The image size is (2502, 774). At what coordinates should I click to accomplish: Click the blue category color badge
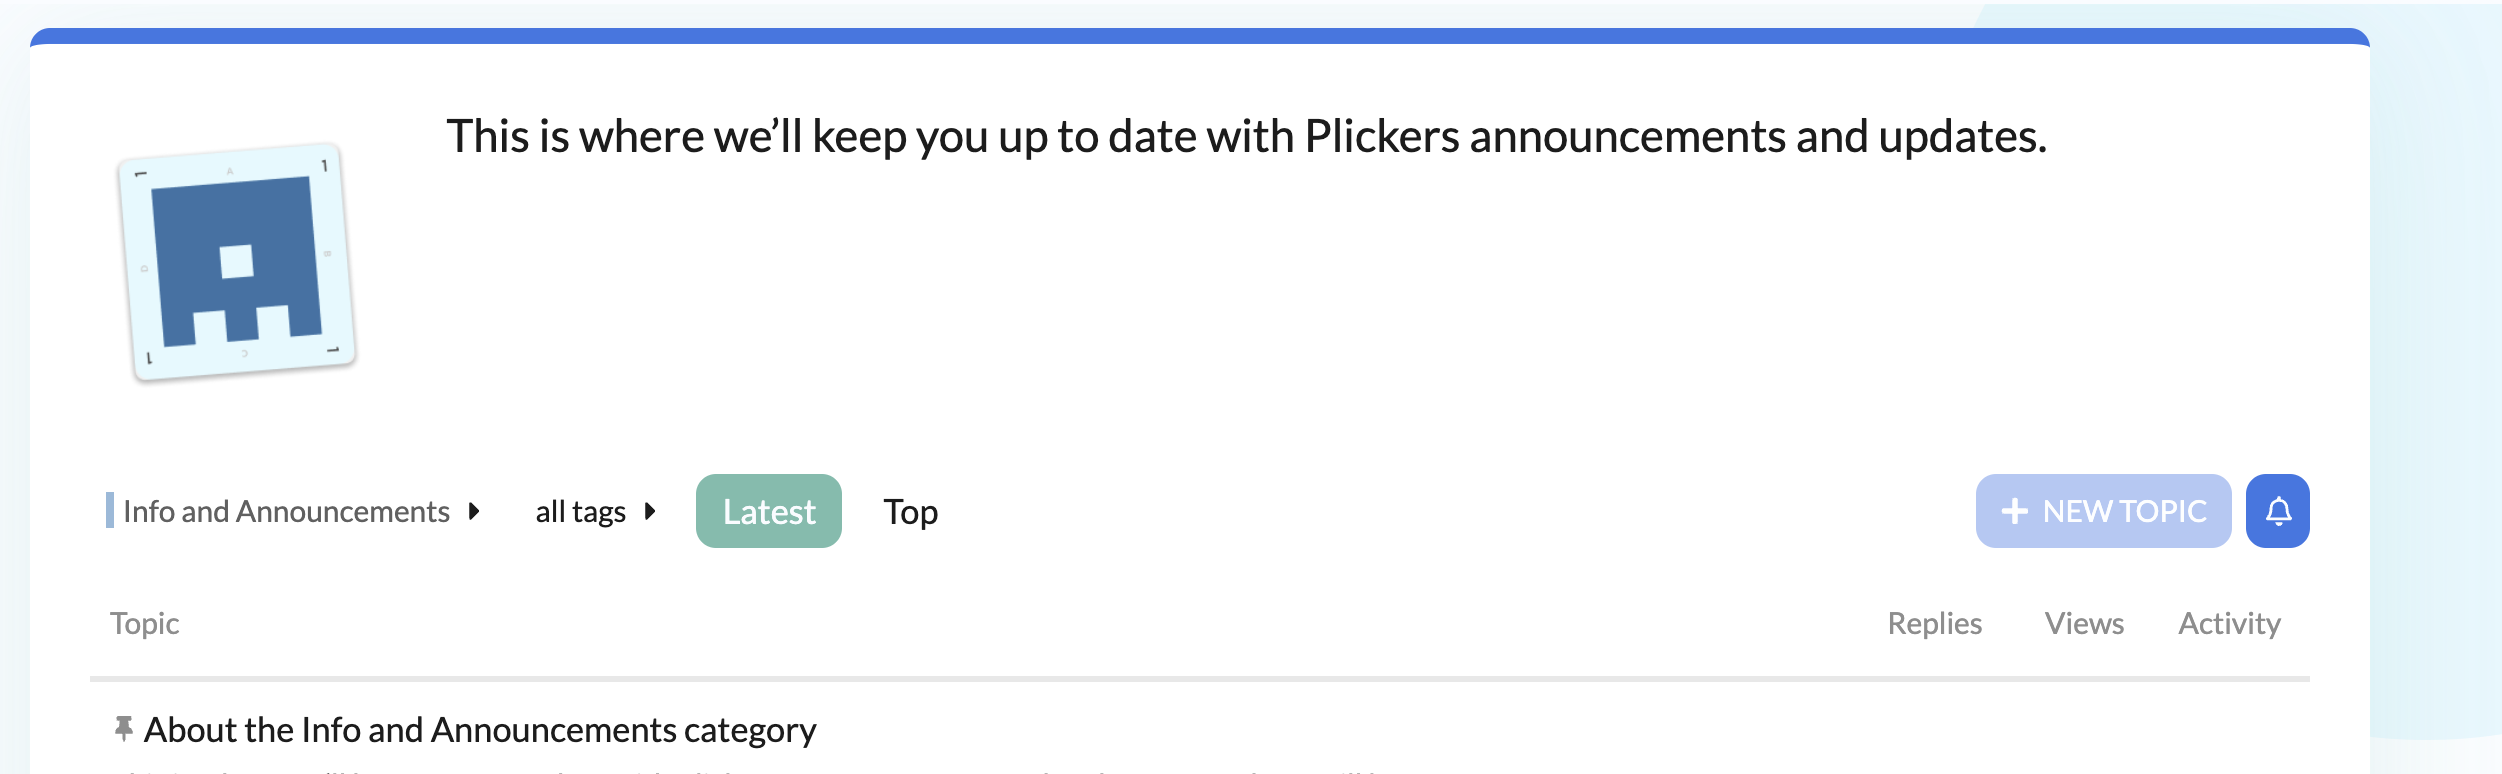(110, 510)
